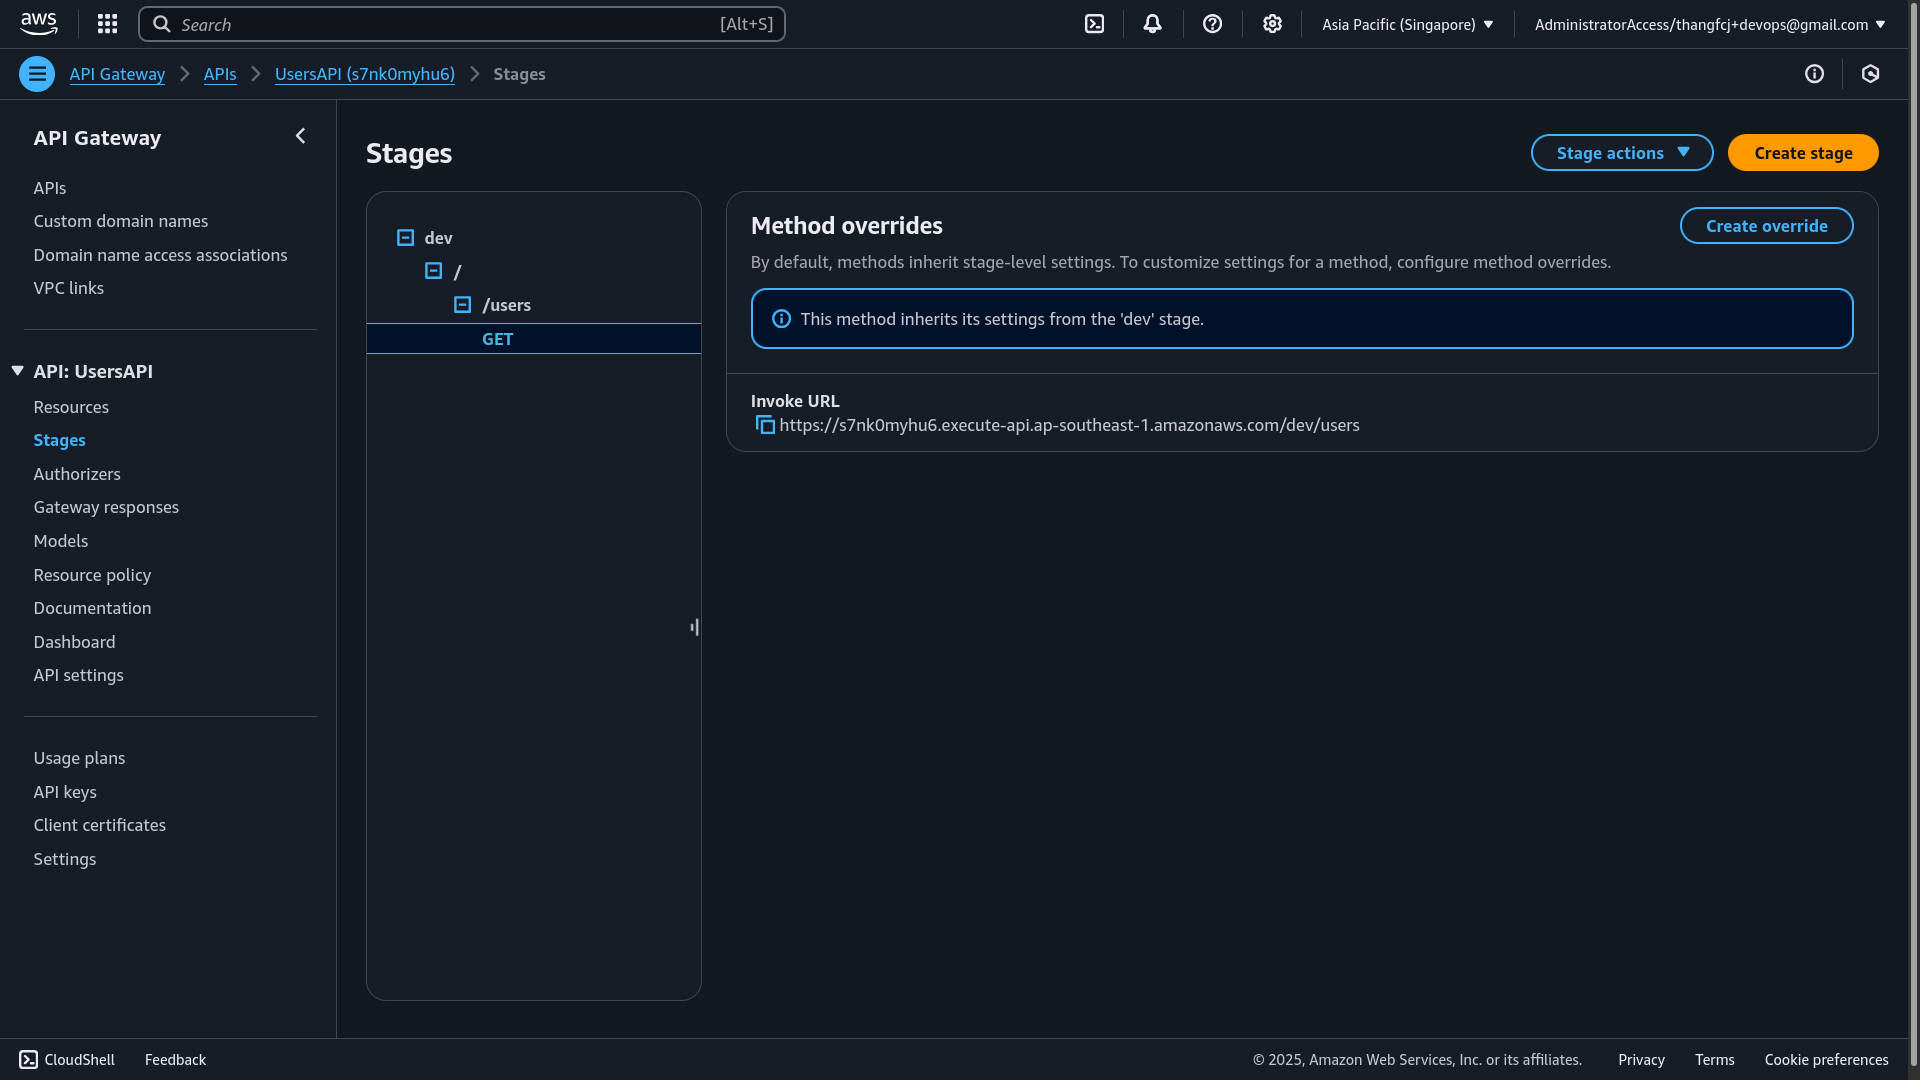The height and width of the screenshot is (1080, 1920).
Task: Open the AdministratorAccess account menu
Action: (1710, 24)
